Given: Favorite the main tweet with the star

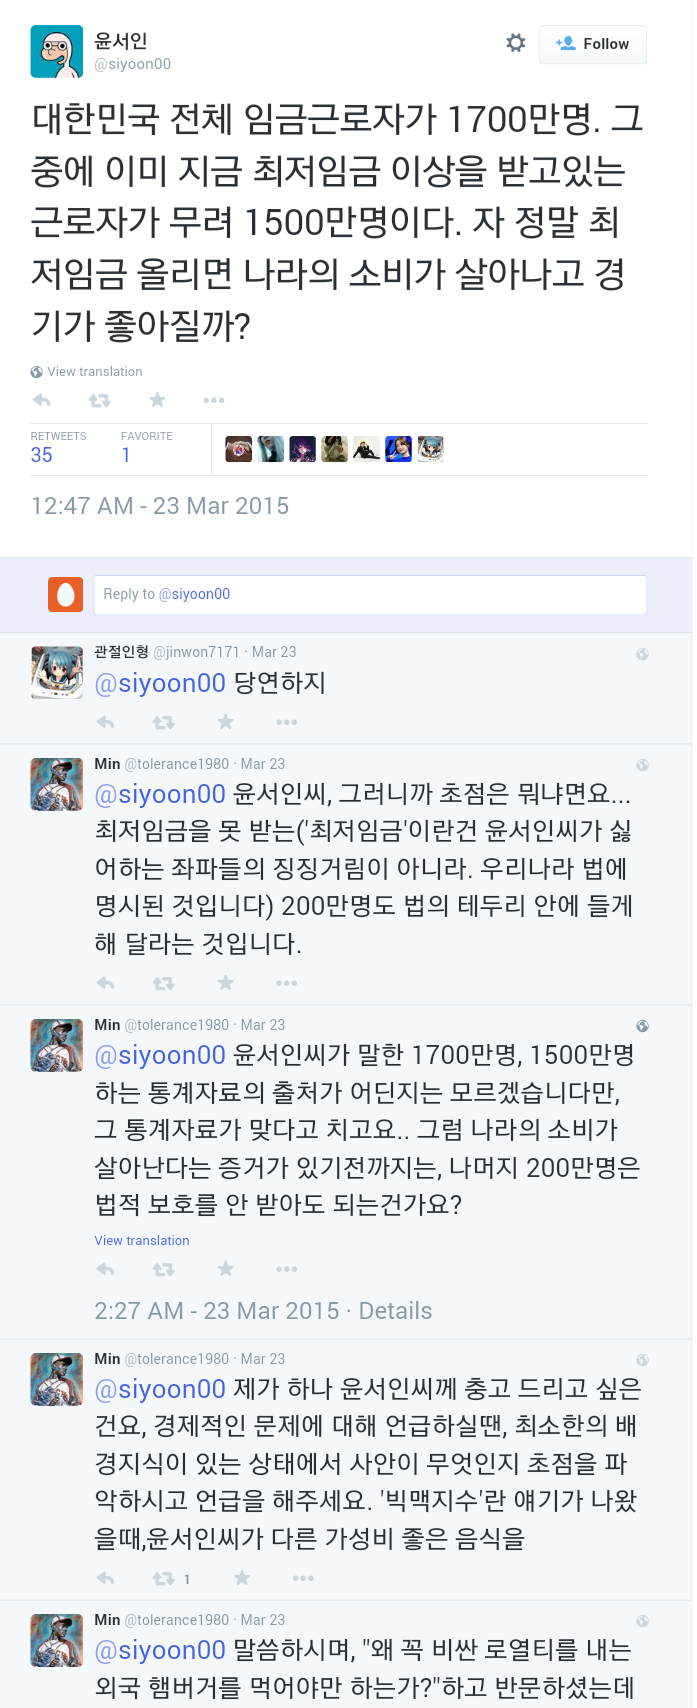Looking at the screenshot, I should coord(157,400).
